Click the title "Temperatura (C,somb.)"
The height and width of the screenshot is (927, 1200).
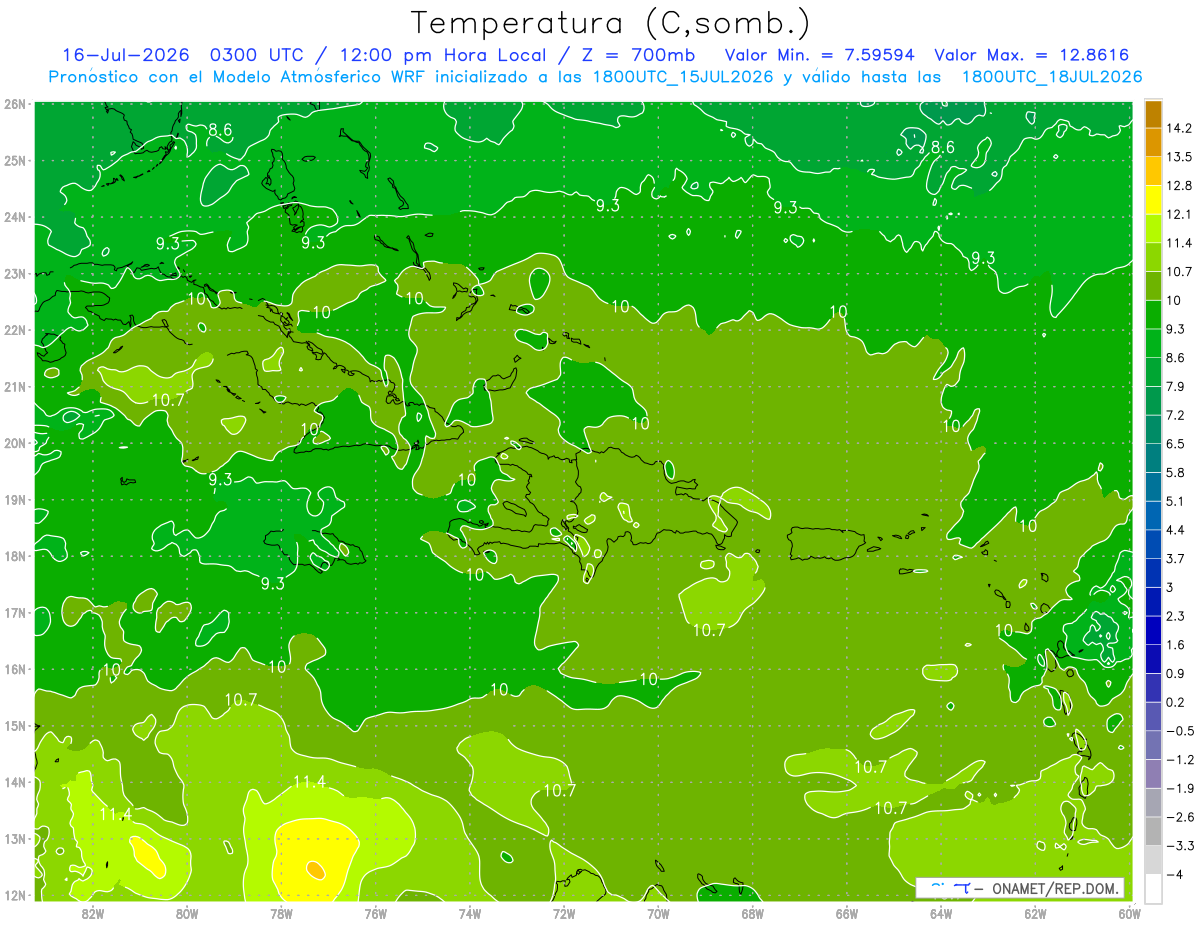click(610, 23)
